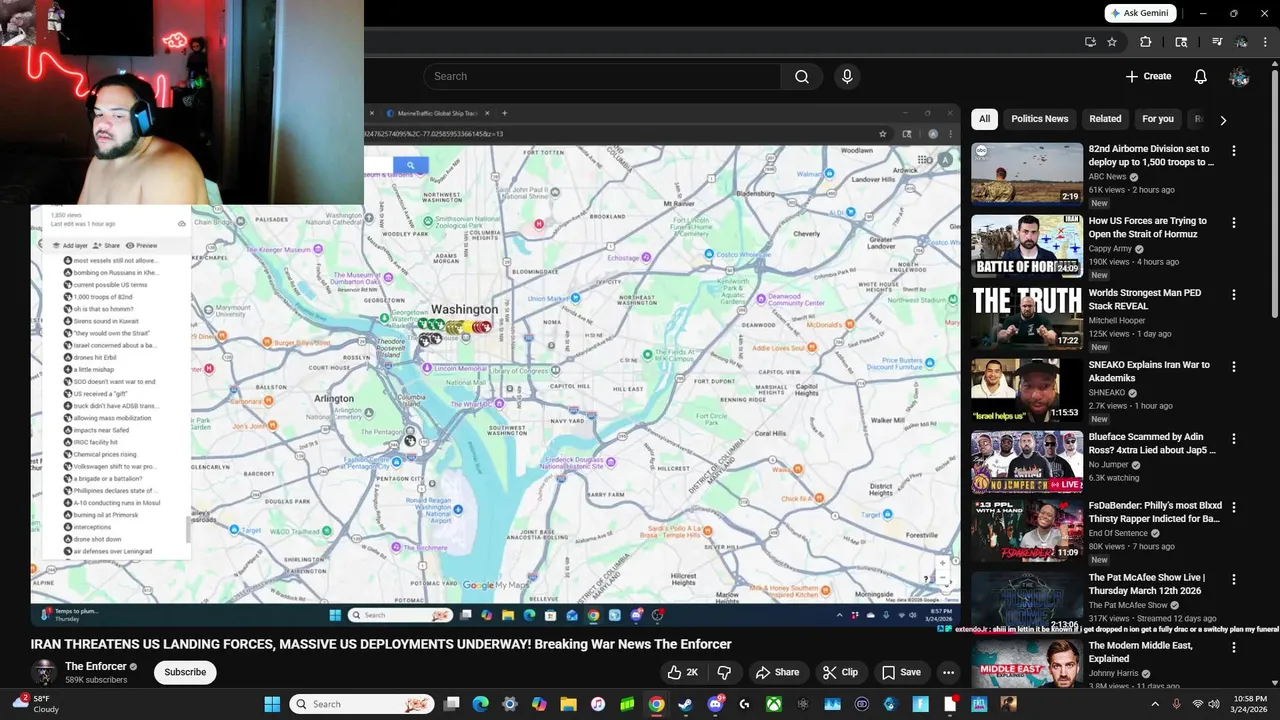Click the Create button
The height and width of the screenshot is (720, 1280).
tap(1148, 76)
